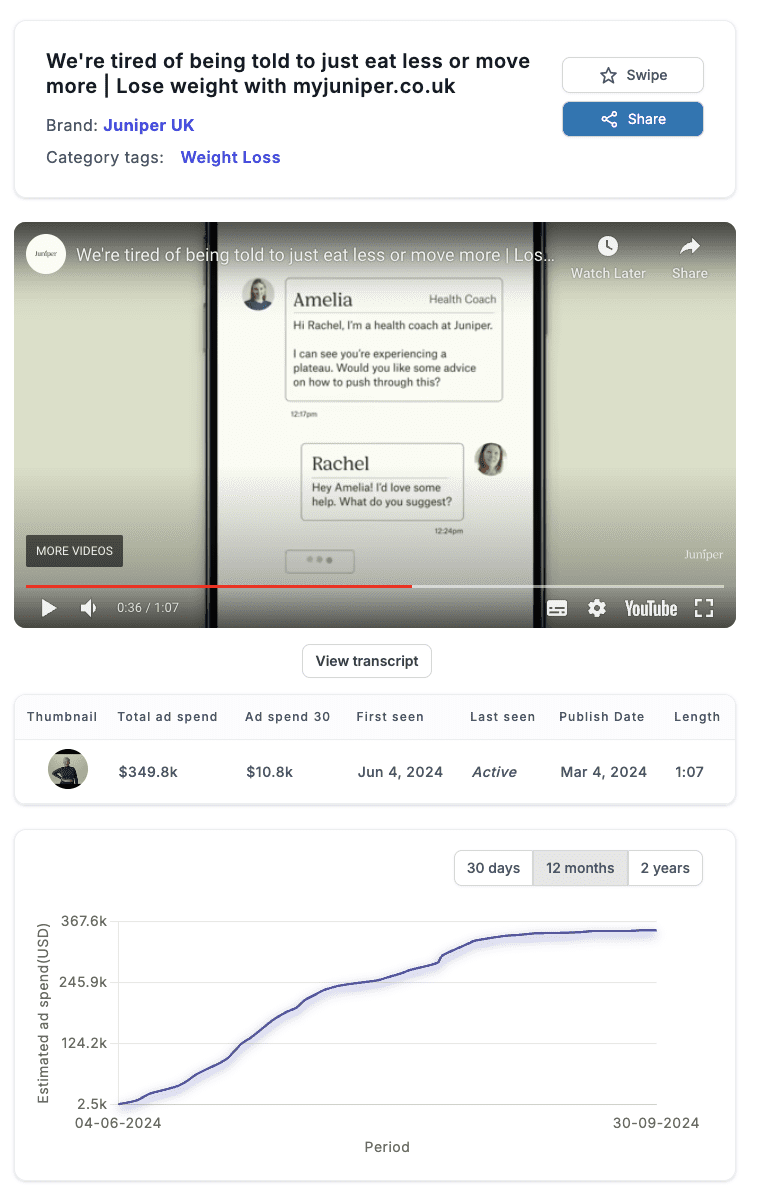Click the ad thumbnail image
The image size is (758, 1196).
[x=68, y=769]
